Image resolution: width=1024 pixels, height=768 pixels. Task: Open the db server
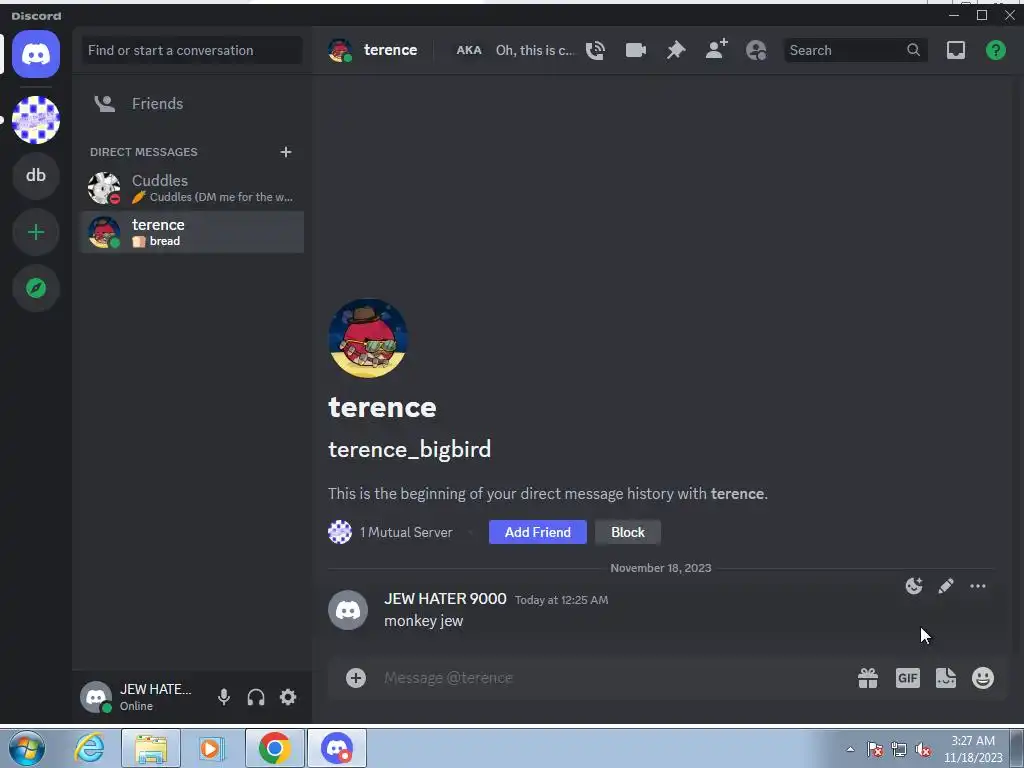tap(36, 176)
